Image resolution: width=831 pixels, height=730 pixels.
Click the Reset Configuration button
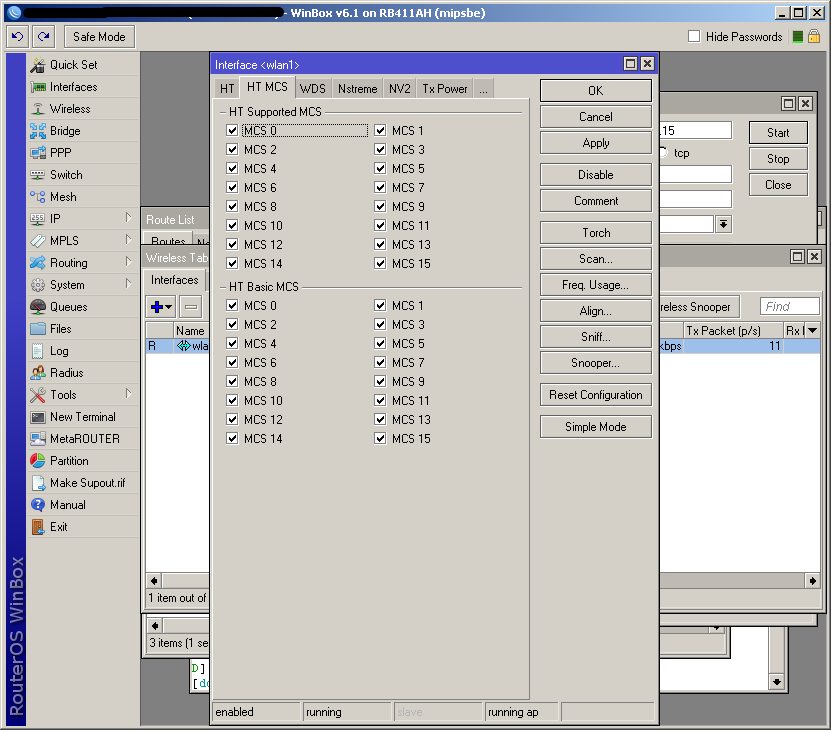[x=596, y=395]
